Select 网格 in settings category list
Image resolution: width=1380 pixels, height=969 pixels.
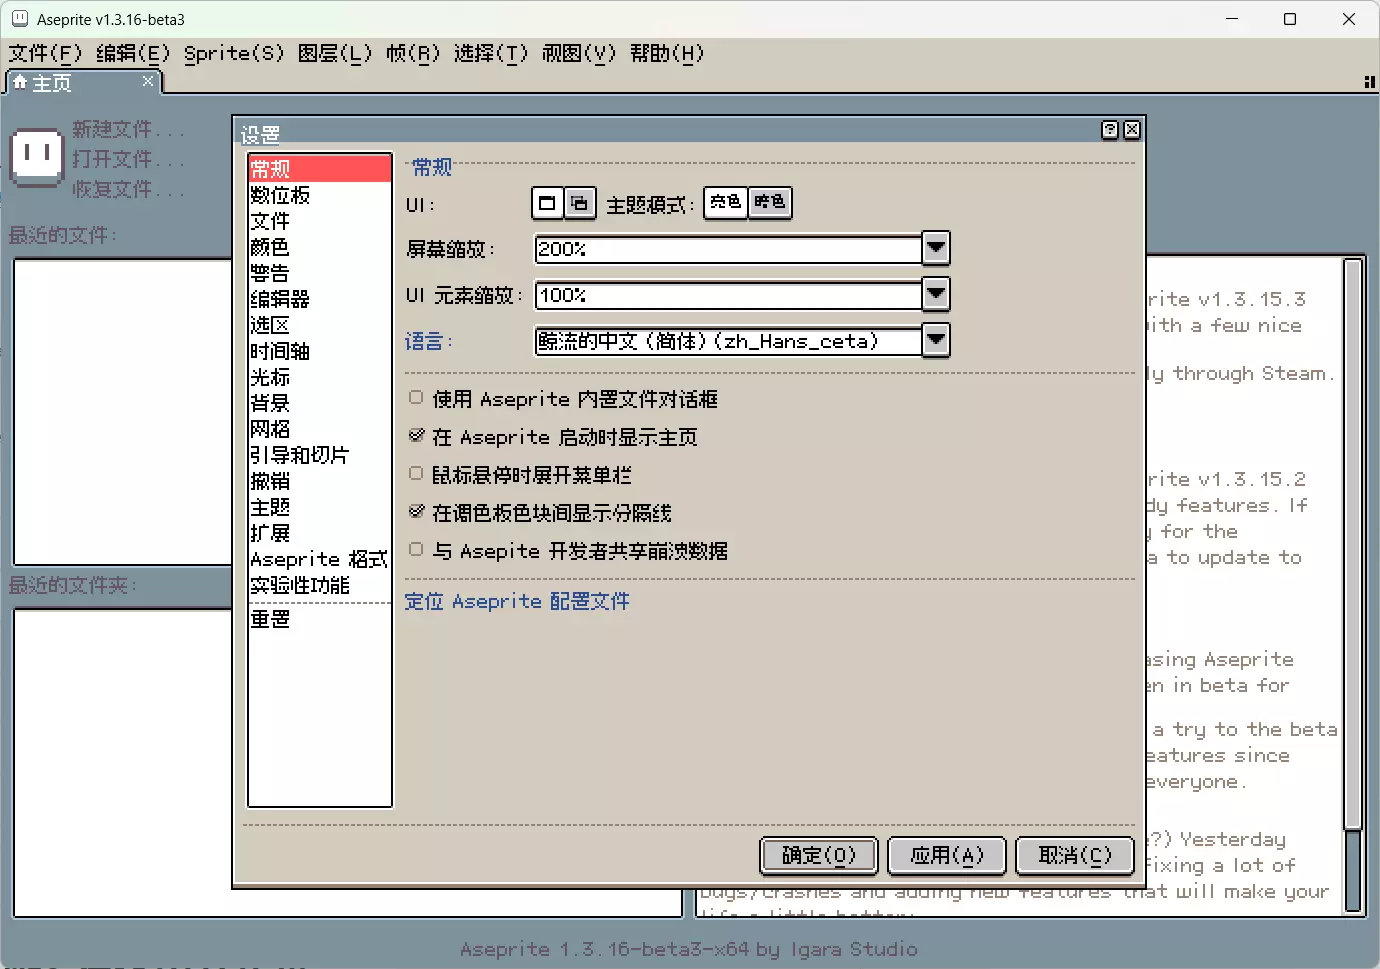pos(320,428)
